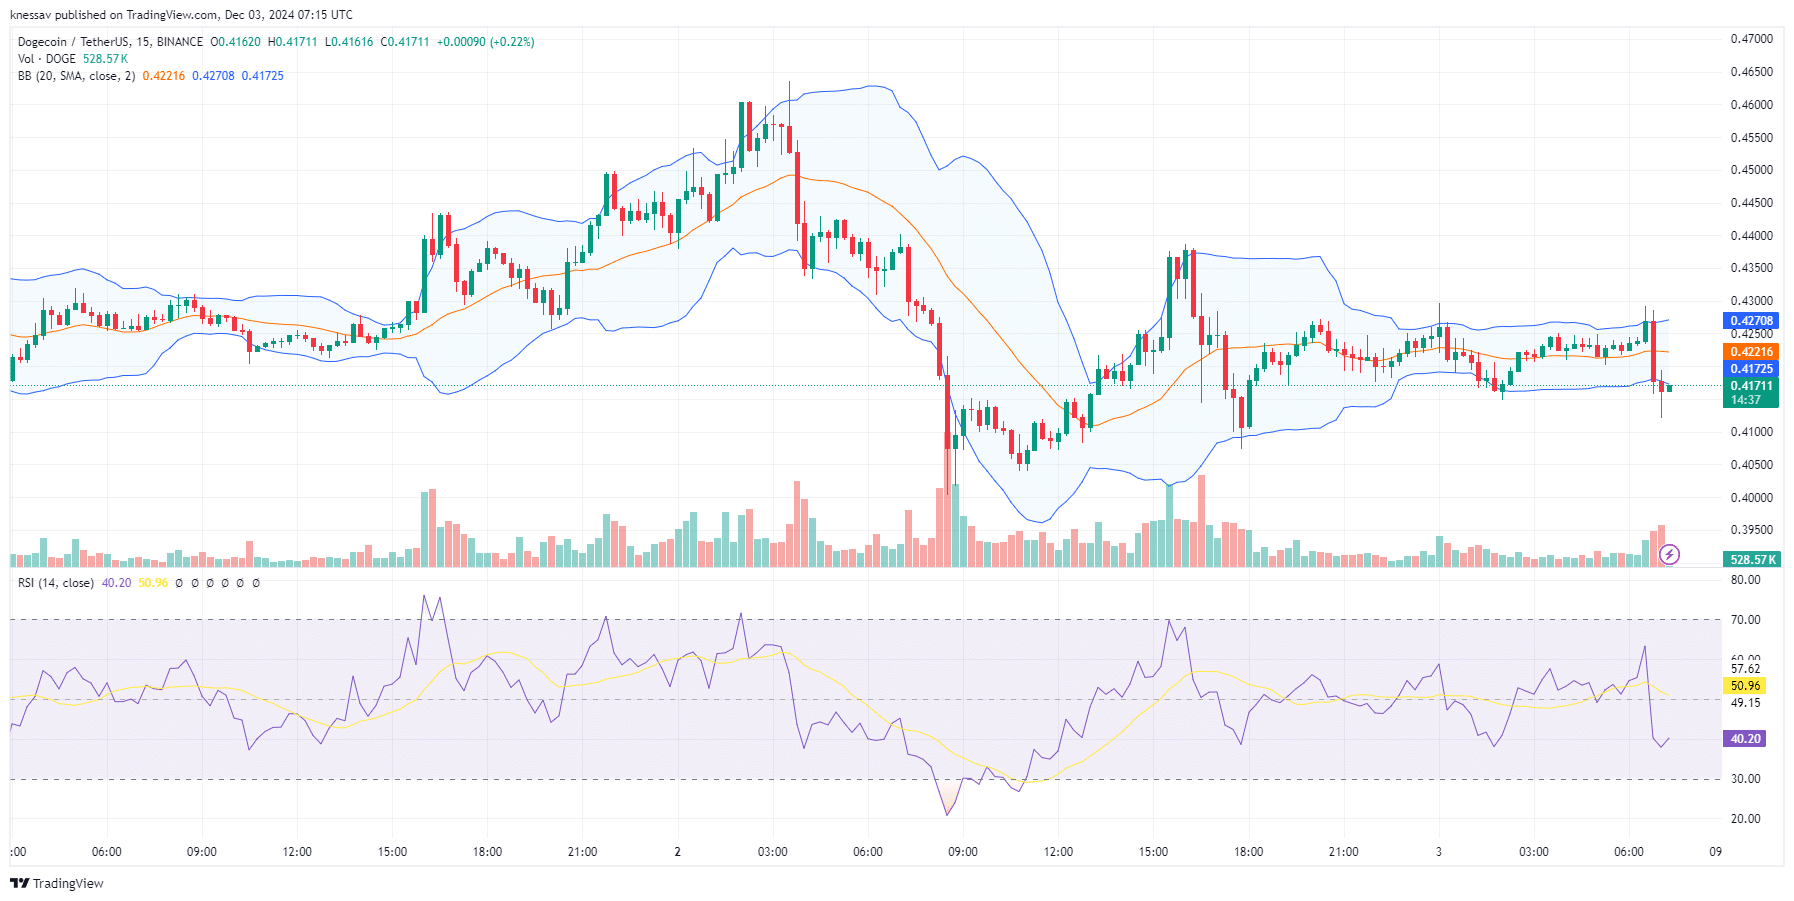Click the 0.44000 price axis label
Viewport: 1794px width, 901px height.
[1751, 236]
